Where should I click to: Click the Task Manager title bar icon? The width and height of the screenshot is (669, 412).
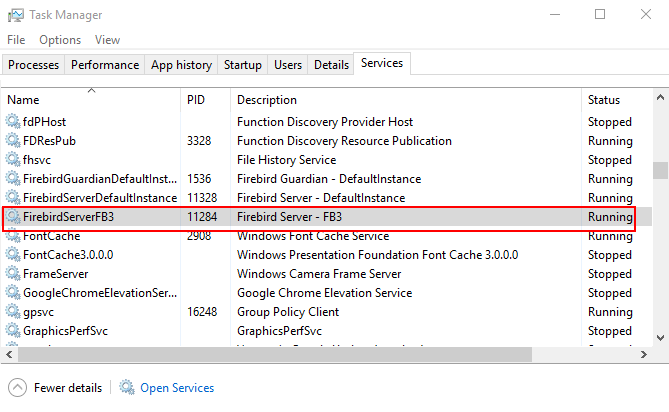(16, 15)
